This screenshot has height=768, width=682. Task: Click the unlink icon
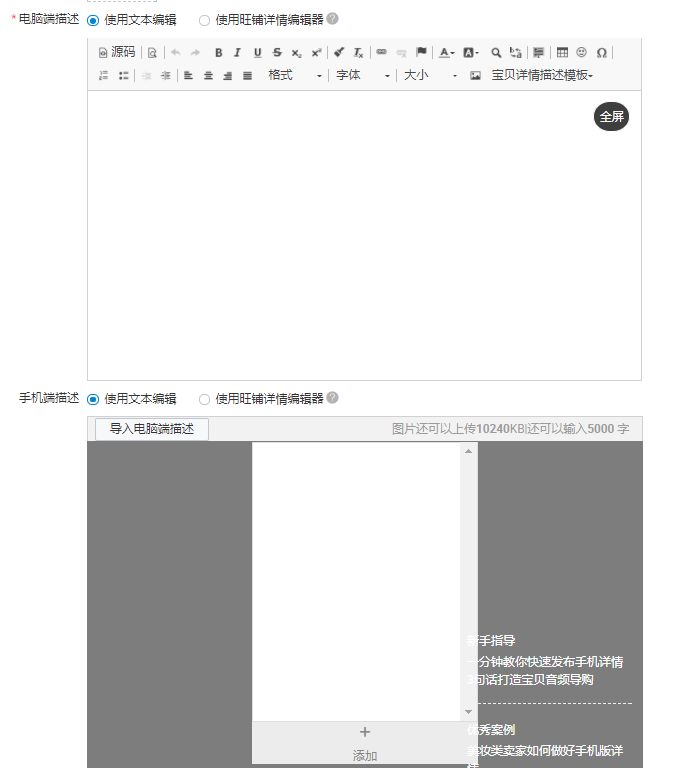(x=401, y=52)
